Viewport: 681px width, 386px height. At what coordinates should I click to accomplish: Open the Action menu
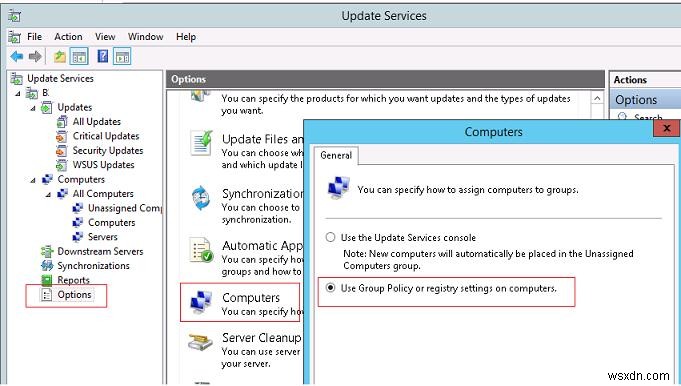(68, 37)
